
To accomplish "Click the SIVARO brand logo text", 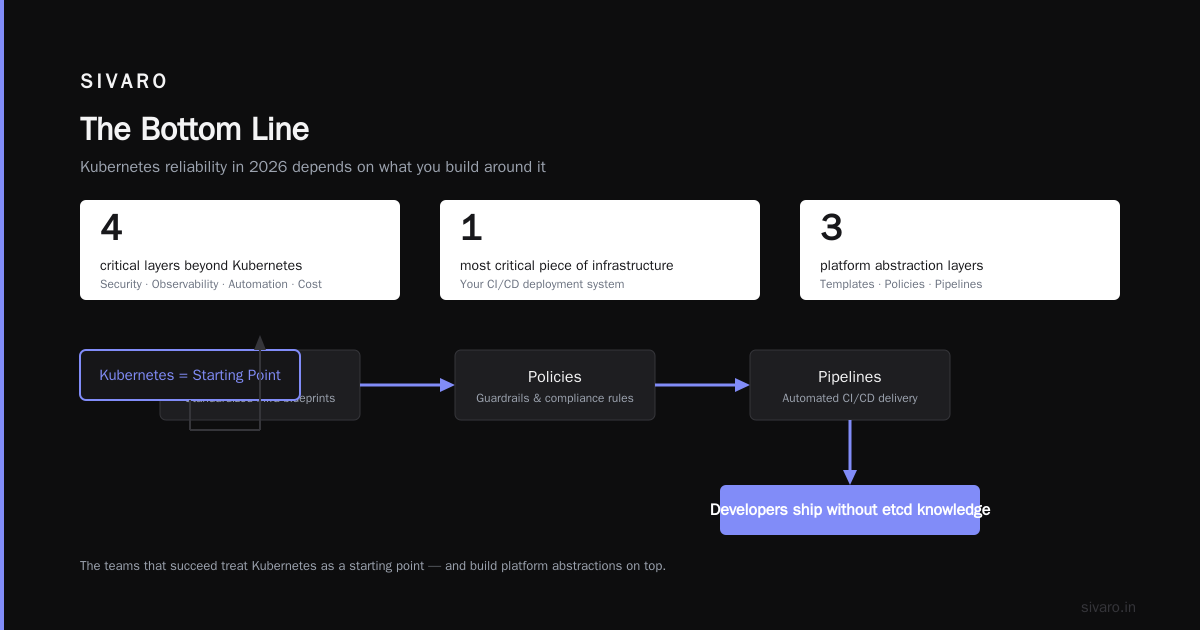I will click(x=124, y=81).
